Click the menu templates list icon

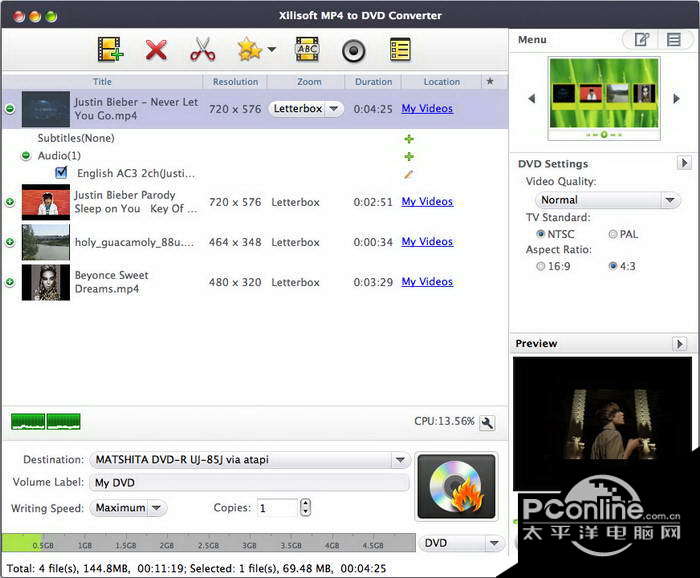tap(674, 40)
